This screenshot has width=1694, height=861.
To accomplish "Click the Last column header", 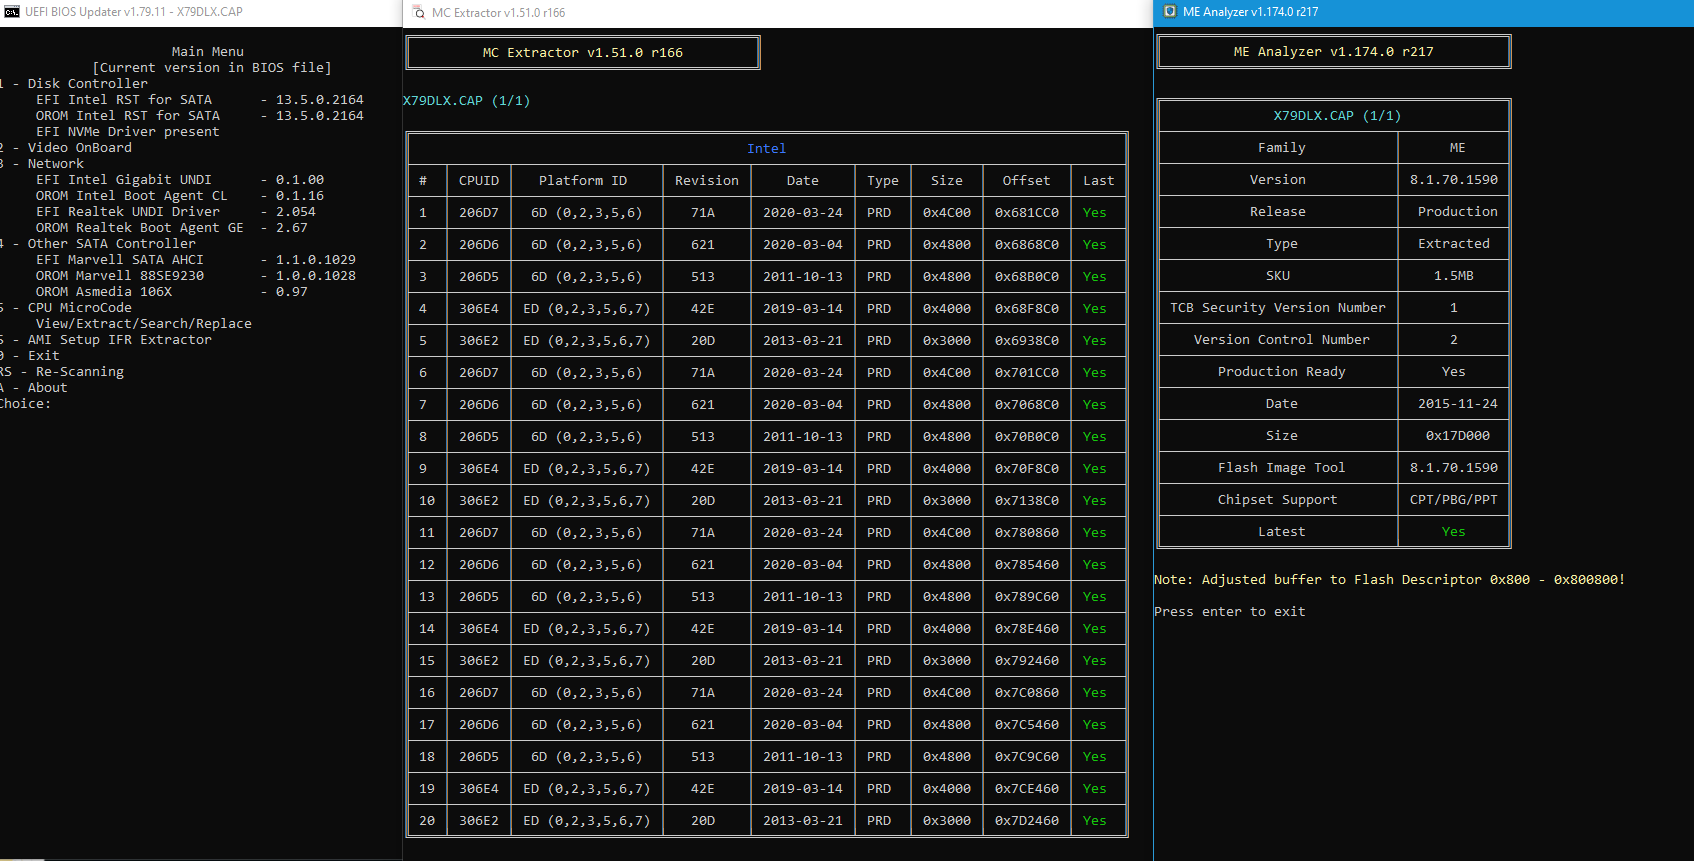I will pos(1099,181).
